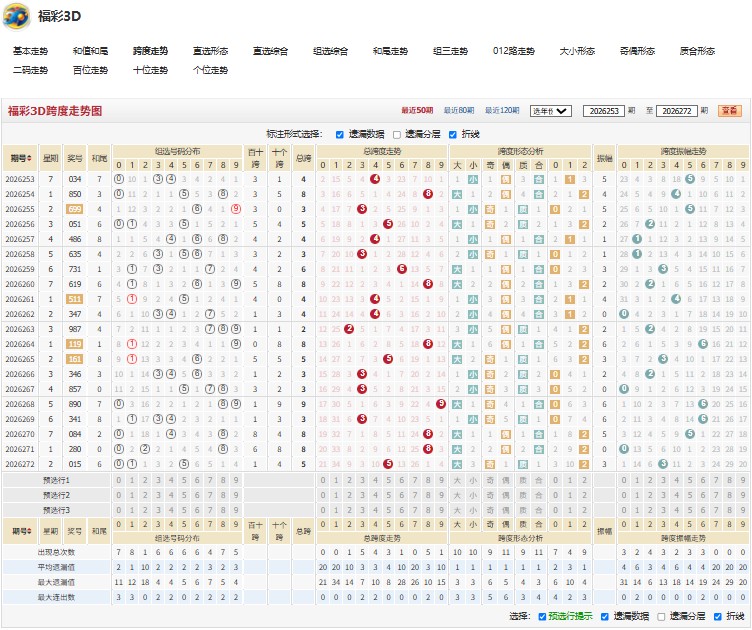This screenshot has width=752, height=630.
Task: Click the 预选行3 row label
Action: click(56, 510)
